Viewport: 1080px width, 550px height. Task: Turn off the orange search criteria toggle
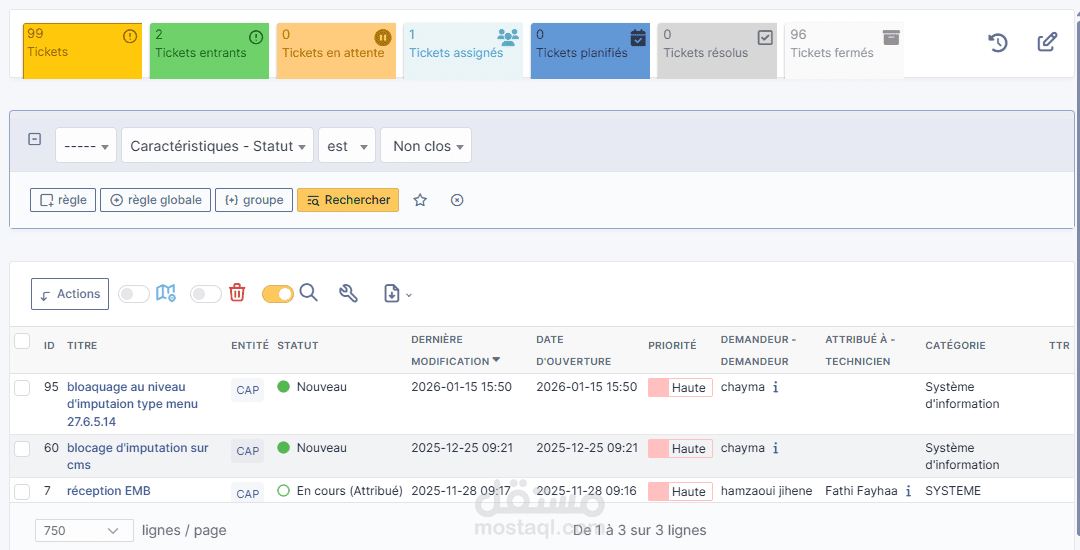[x=278, y=295]
